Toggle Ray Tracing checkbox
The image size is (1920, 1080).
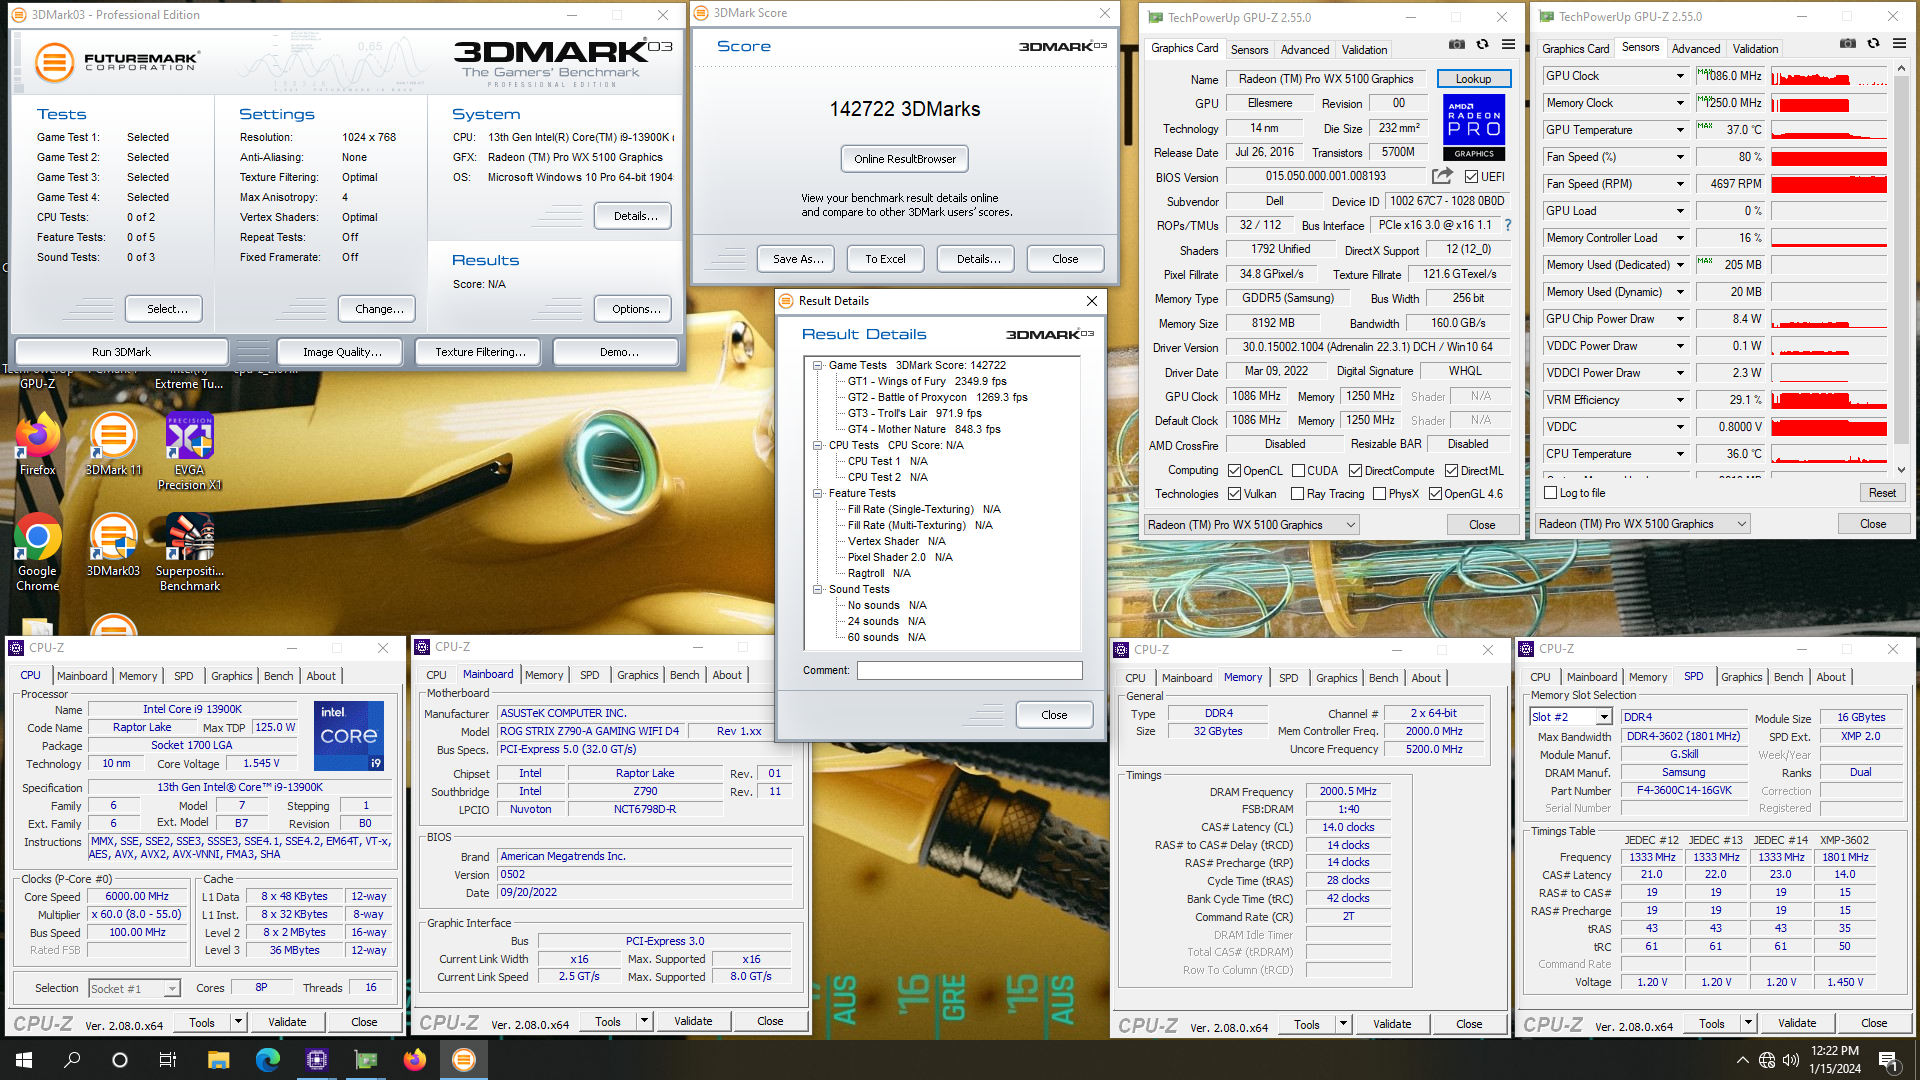coord(1297,494)
